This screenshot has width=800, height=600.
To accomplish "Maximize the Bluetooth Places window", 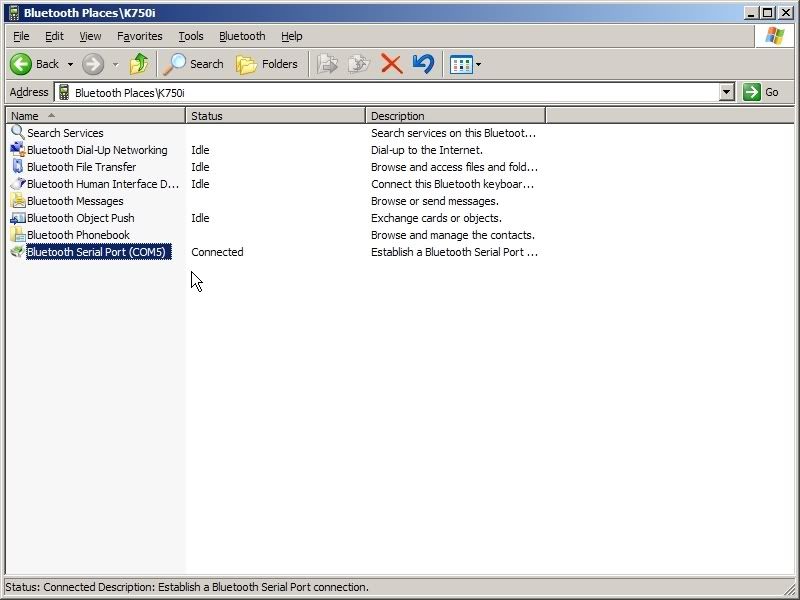I will click(x=767, y=13).
